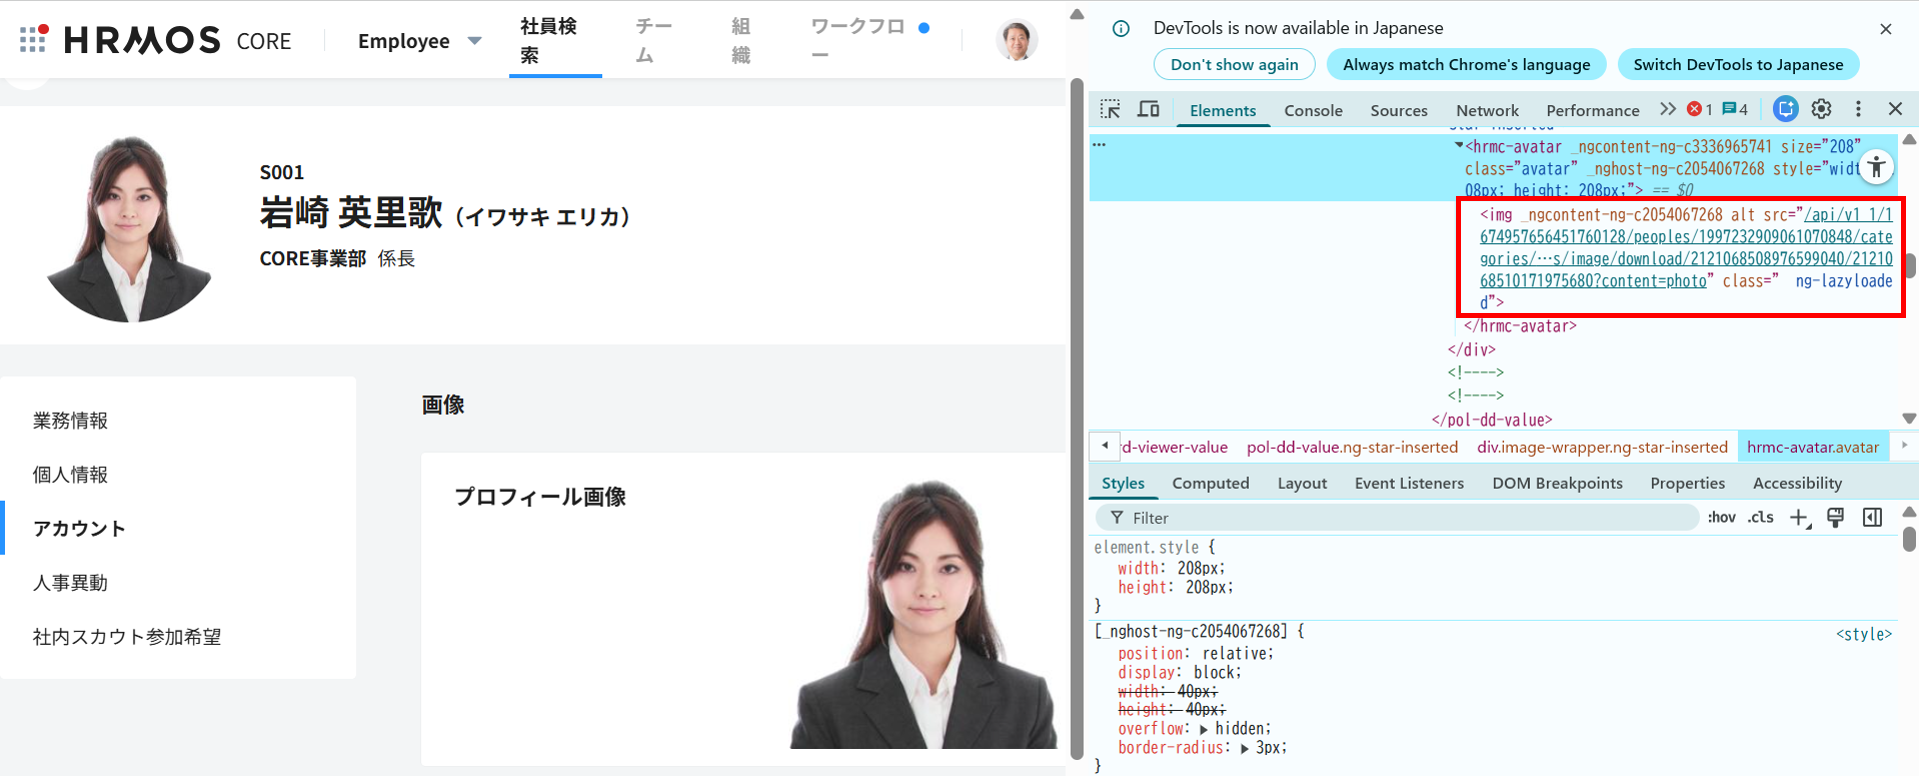
Task: Click the HRMOS app grid icon
Action: pyautogui.click(x=33, y=39)
